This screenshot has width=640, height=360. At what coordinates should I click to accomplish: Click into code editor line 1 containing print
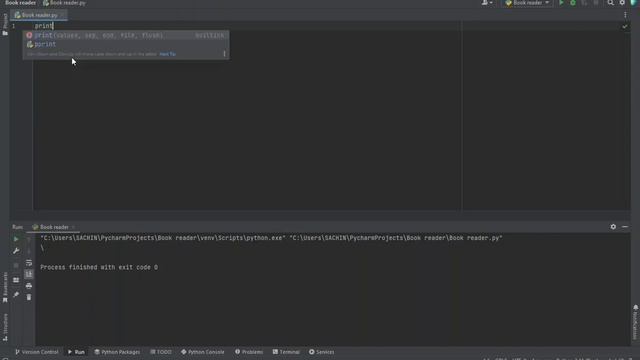pos(44,26)
